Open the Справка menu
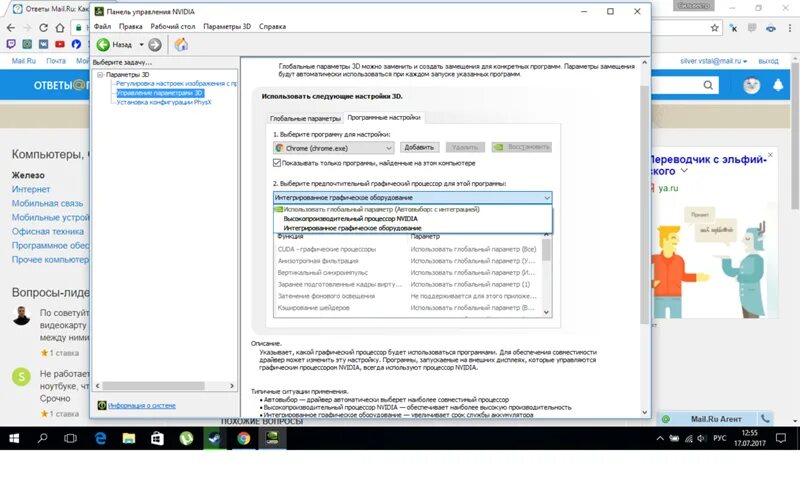This screenshot has width=800, height=486. [x=272, y=27]
